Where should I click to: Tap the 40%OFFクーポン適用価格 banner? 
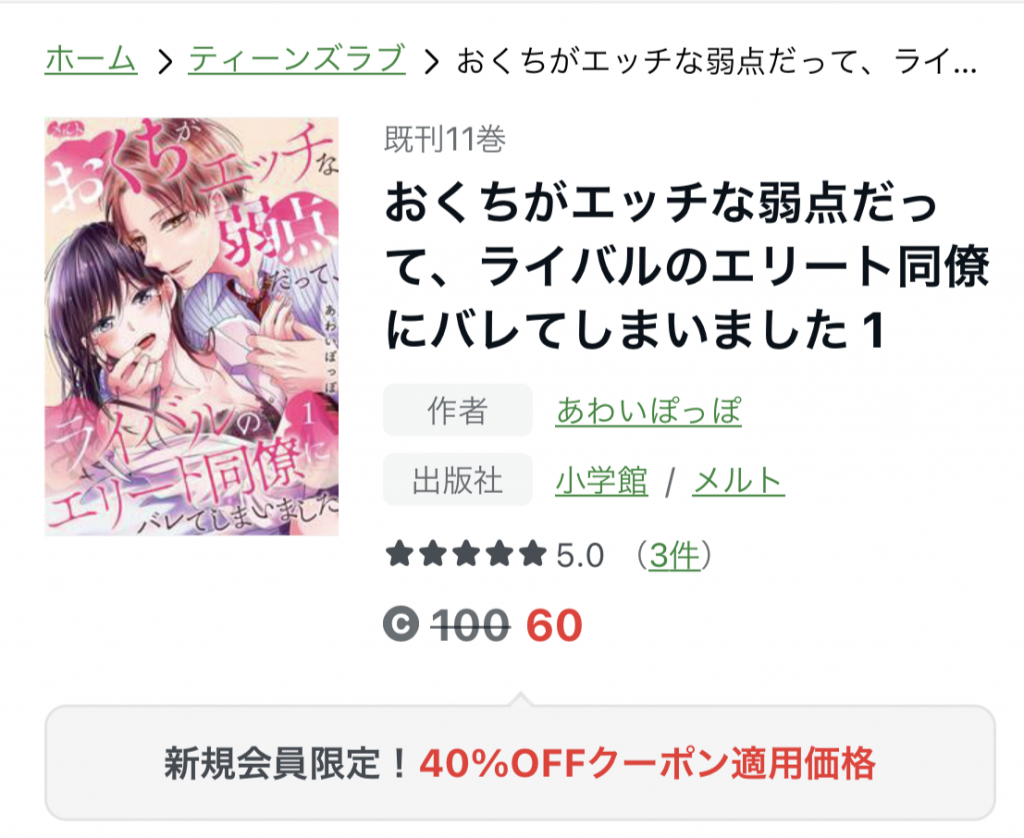tap(520, 763)
